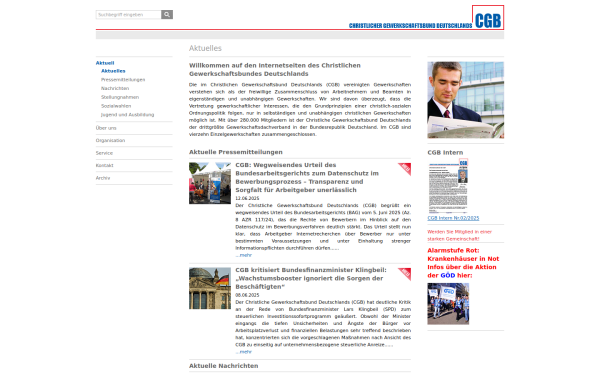Open the Organisation menu item
600x375 pixels.
pos(110,140)
